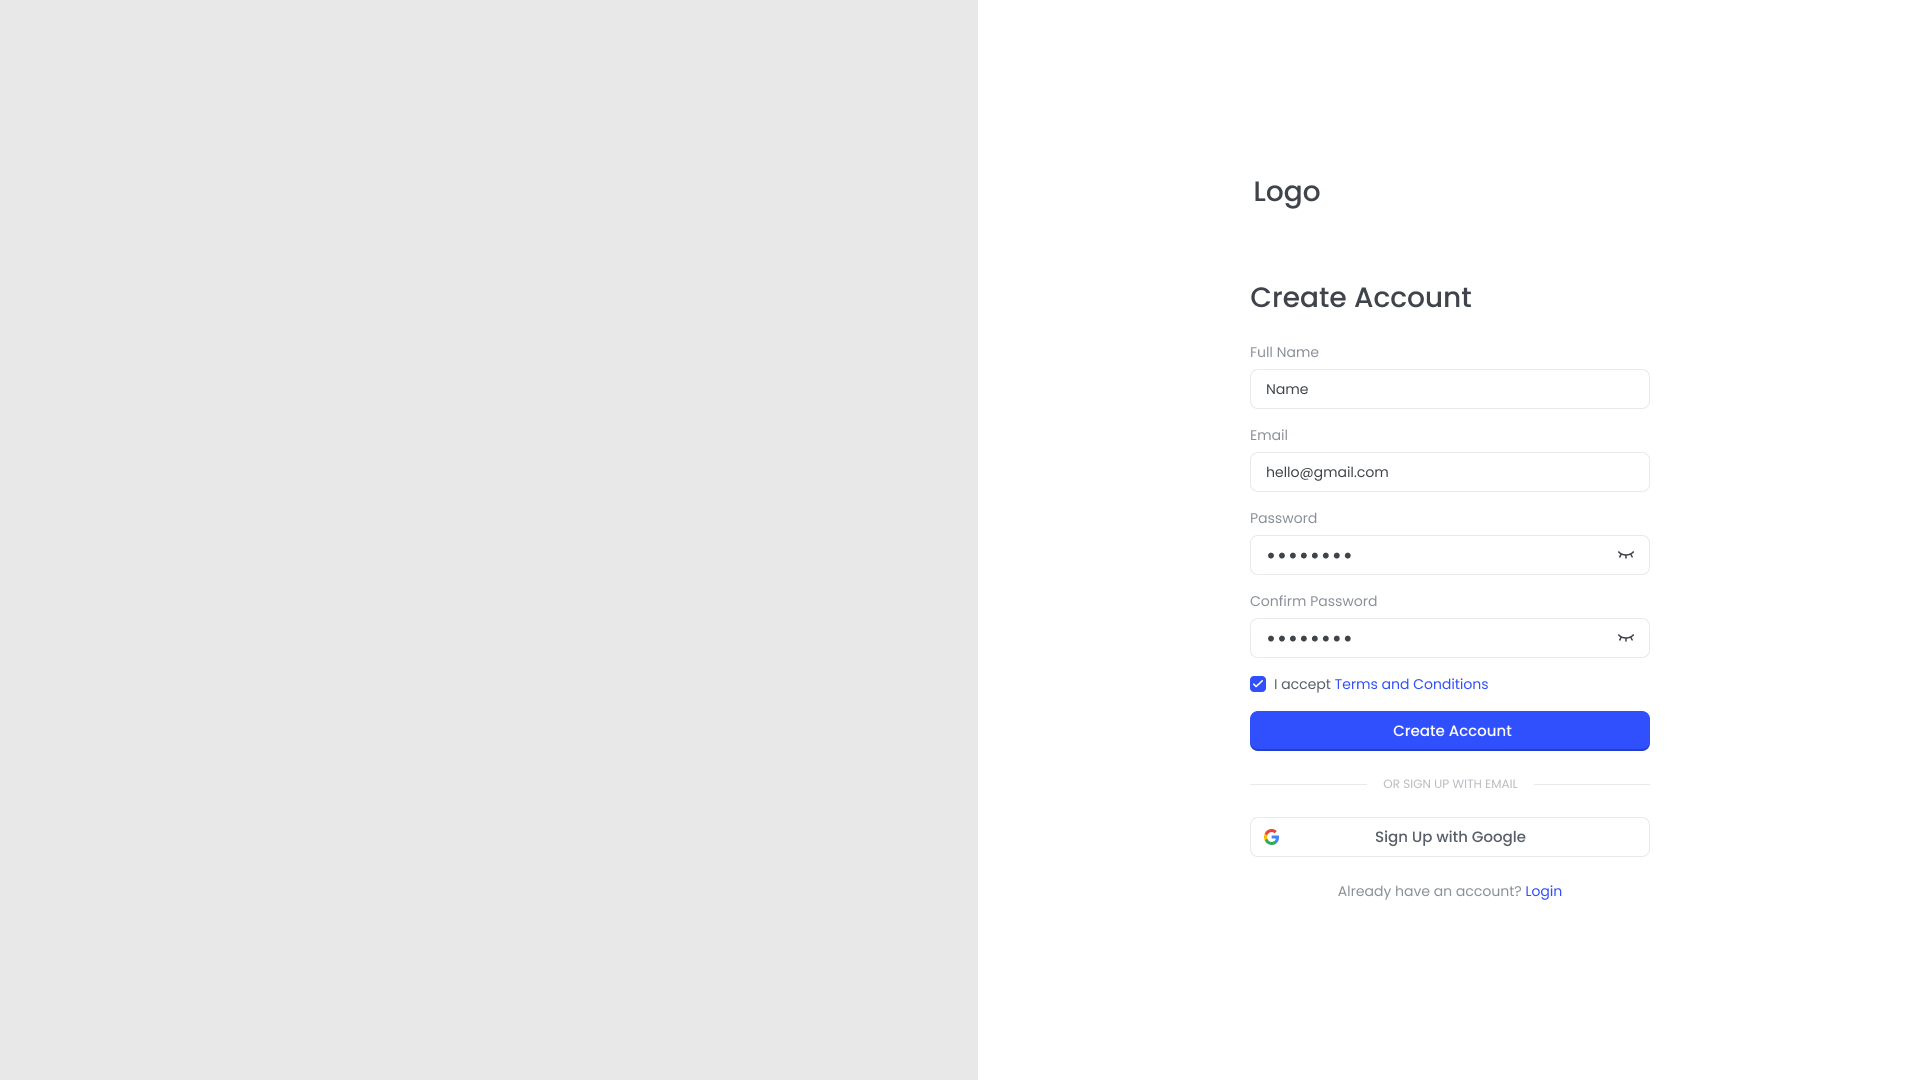1920x1080 pixels.
Task: Focus the Email input field
Action: pyautogui.click(x=1450, y=472)
